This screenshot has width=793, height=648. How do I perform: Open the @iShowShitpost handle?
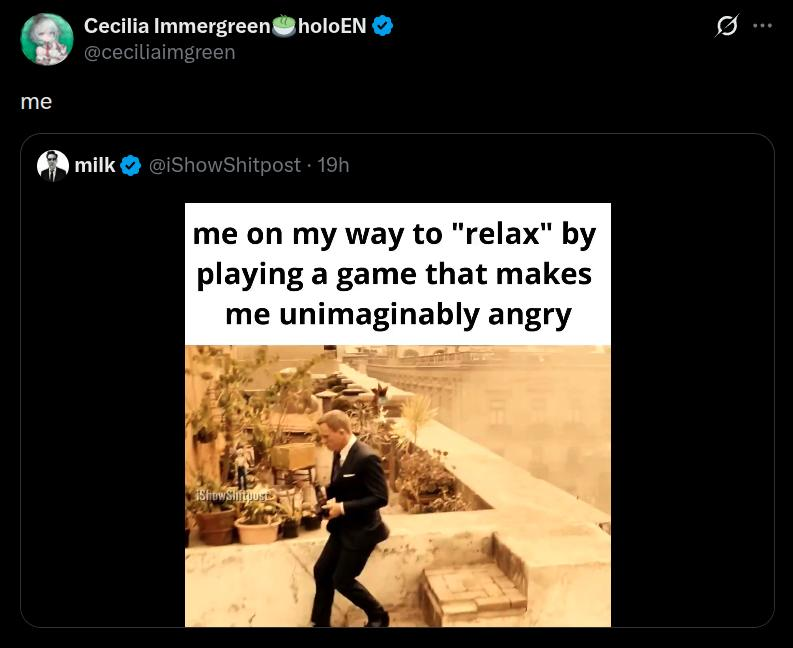224,165
